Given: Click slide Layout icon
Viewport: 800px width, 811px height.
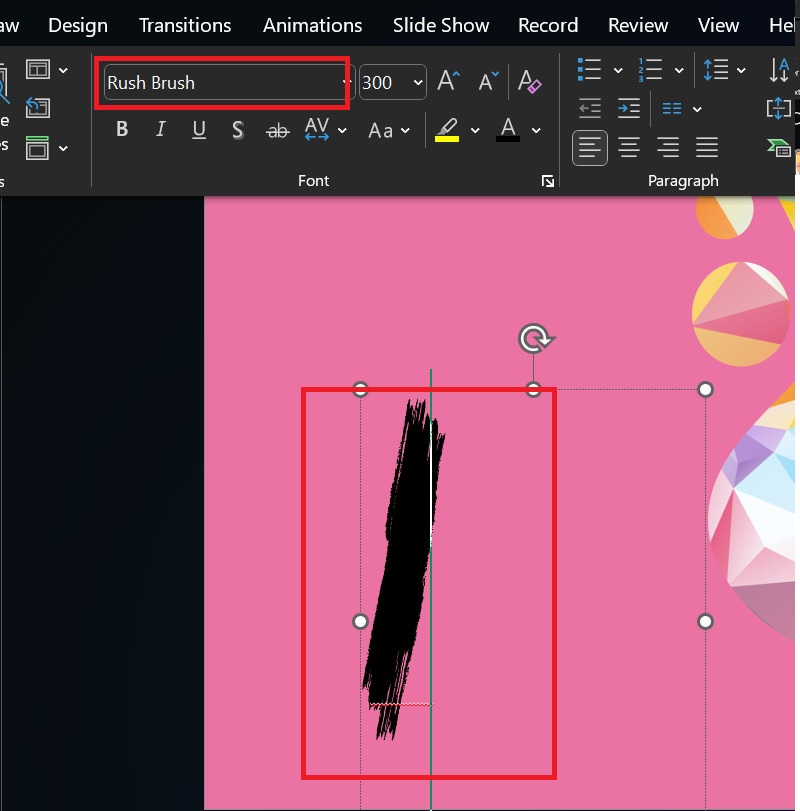Looking at the screenshot, I should 38,69.
